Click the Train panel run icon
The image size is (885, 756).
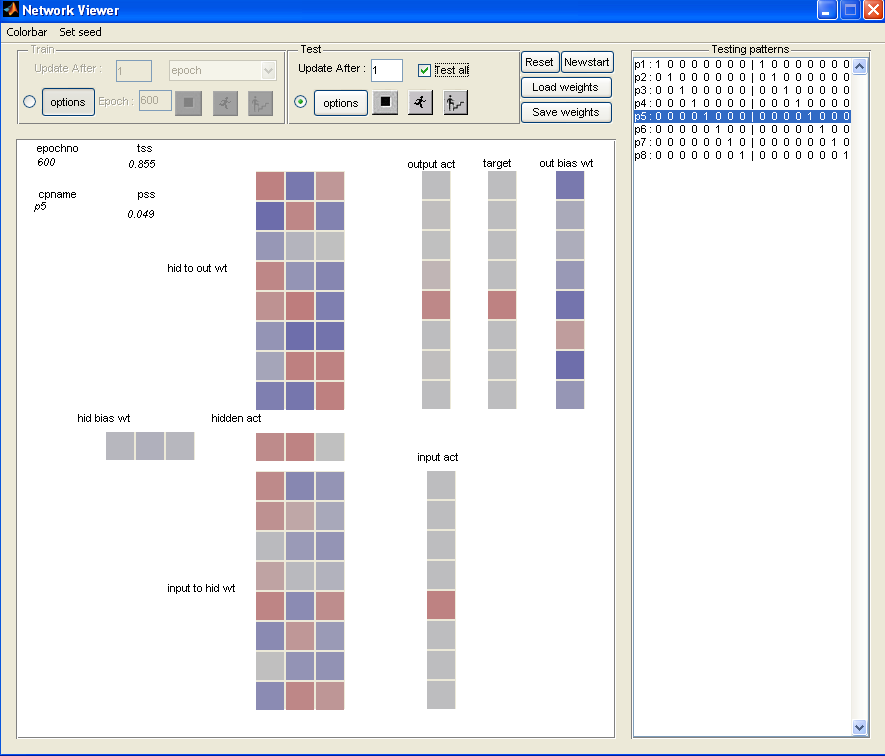225,102
